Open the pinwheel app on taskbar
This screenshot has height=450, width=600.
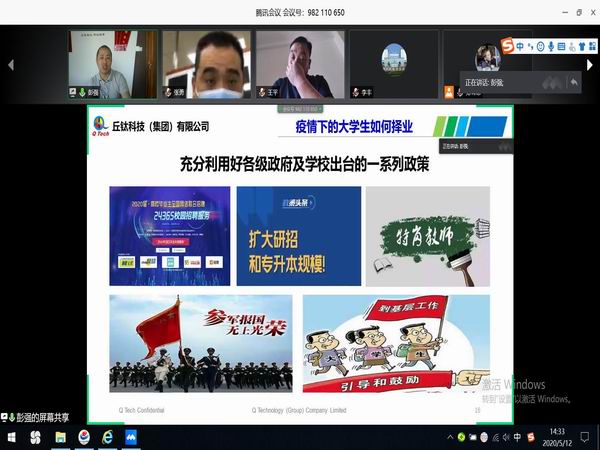coord(36,437)
